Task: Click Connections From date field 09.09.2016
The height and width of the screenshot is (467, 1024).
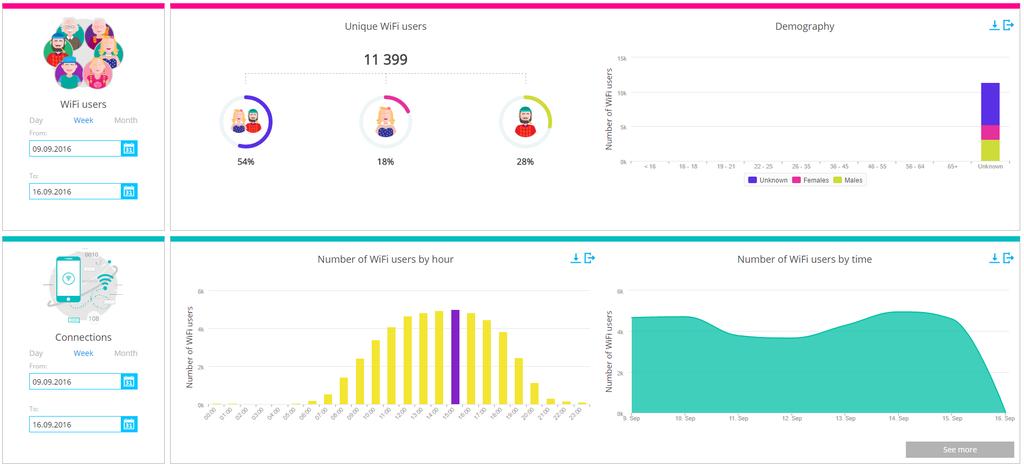Action: pyautogui.click(x=75, y=381)
